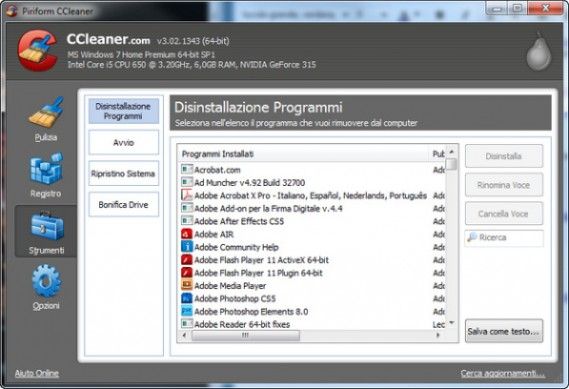Click the Flash Player 11 ActiveX icon
The height and width of the screenshot is (389, 569).
[187, 259]
